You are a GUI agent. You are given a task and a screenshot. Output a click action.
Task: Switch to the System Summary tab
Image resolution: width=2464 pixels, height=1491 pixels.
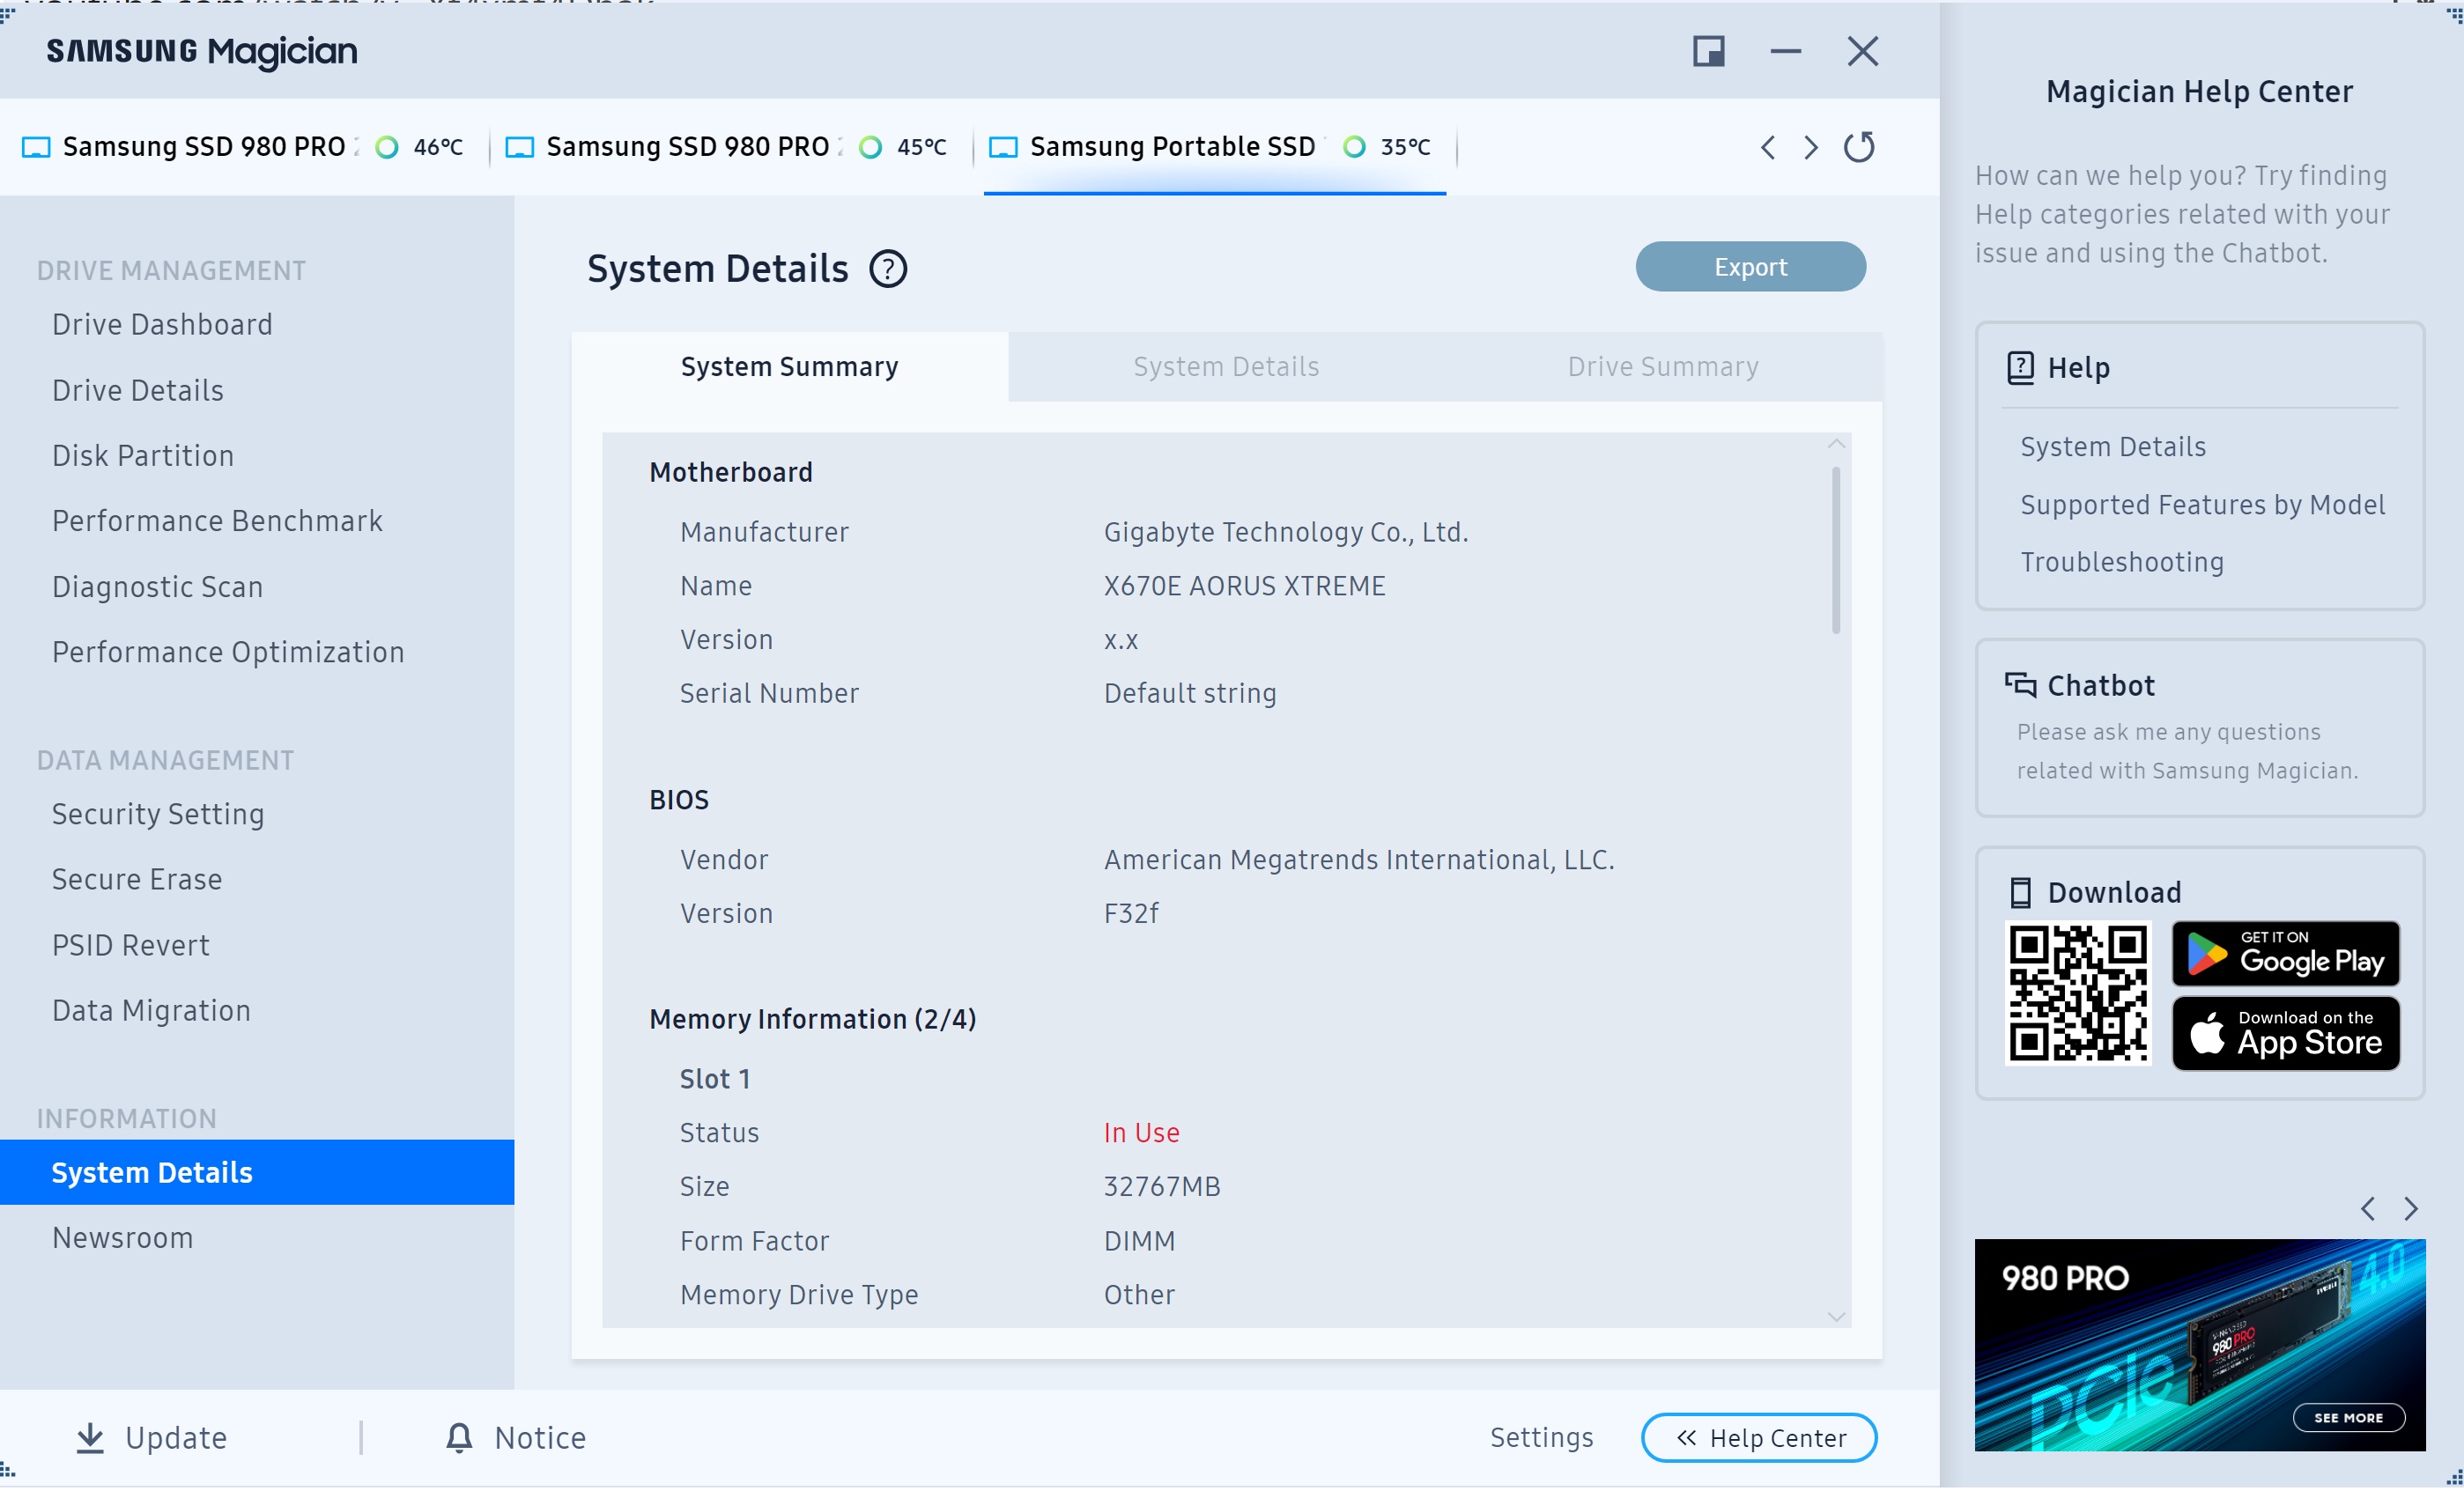coord(789,367)
